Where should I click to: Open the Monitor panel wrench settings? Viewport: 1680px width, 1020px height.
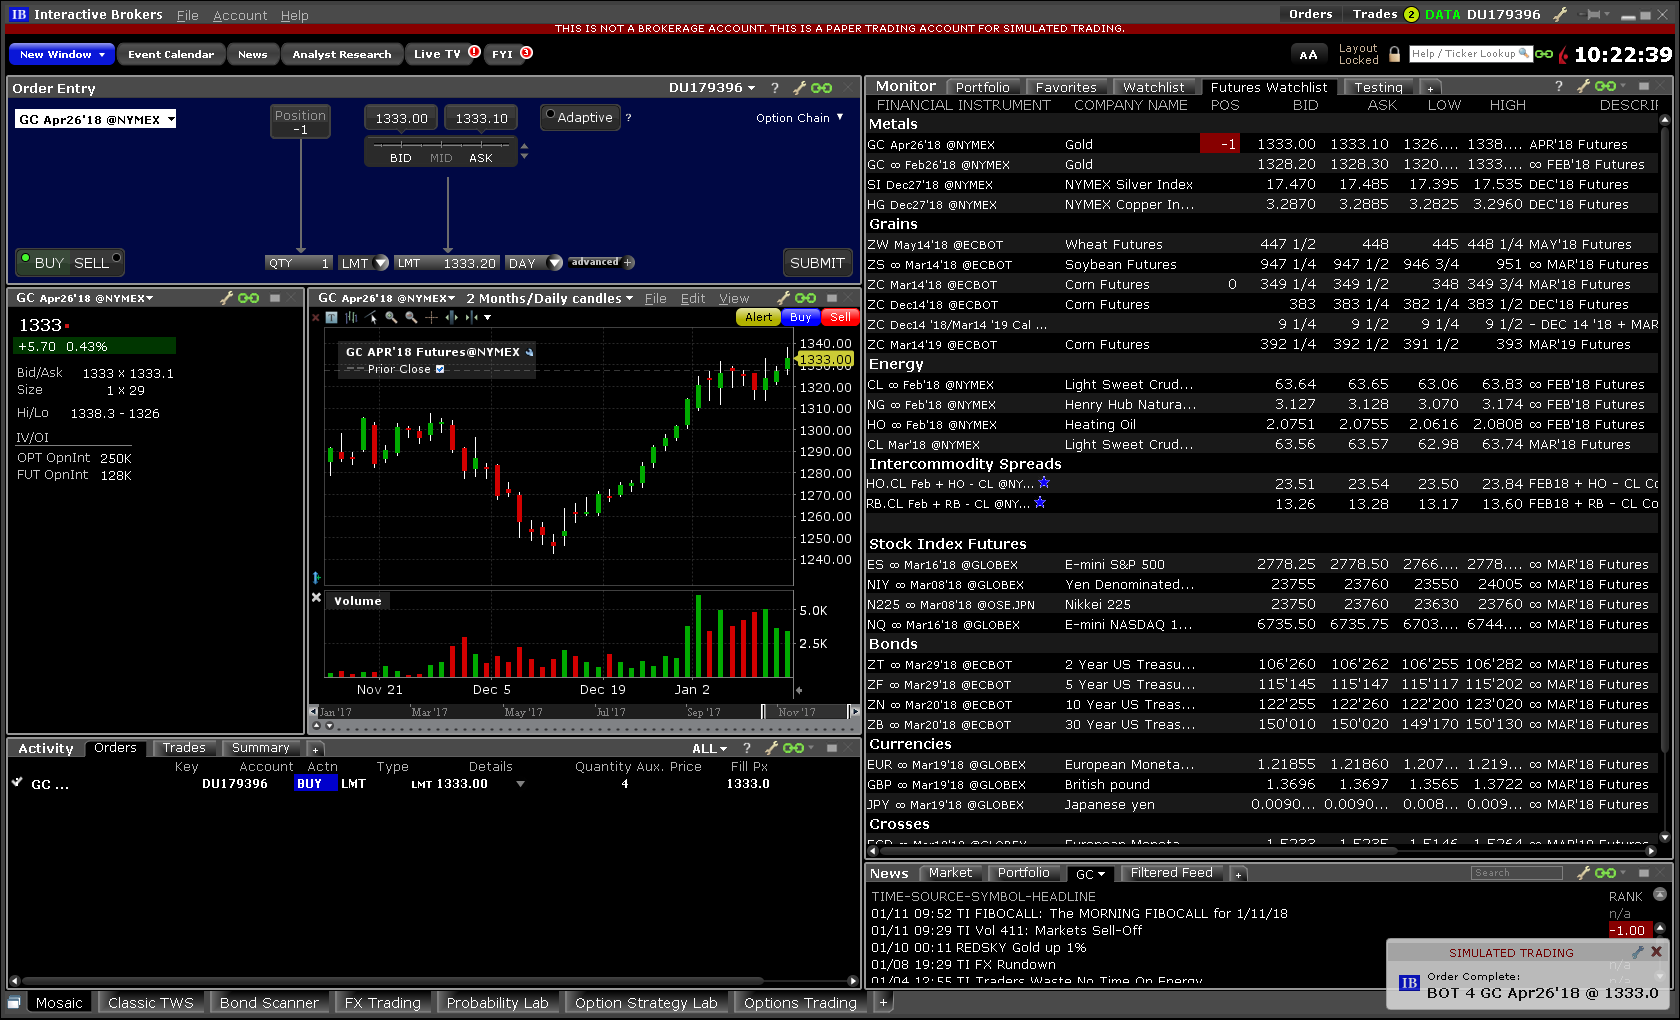1584,86
